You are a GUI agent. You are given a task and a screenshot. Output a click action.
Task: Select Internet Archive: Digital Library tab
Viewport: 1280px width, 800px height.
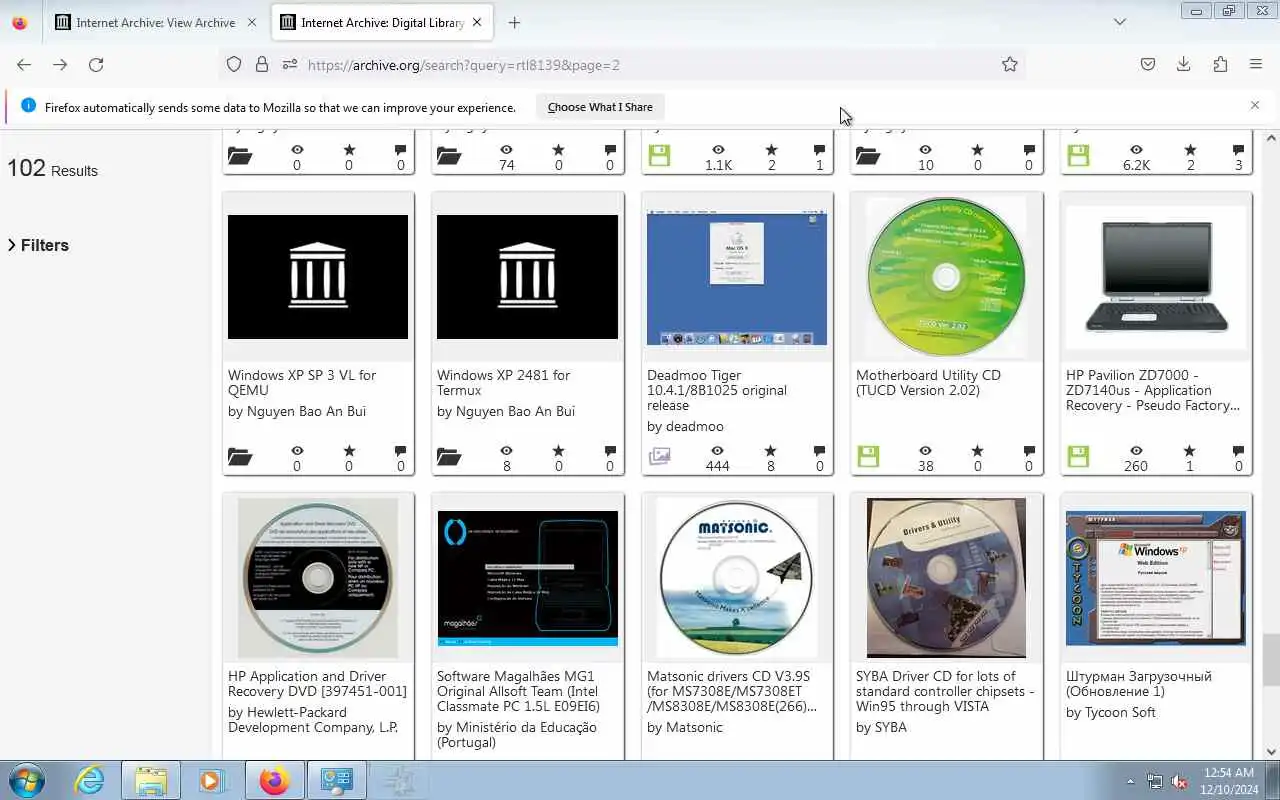click(383, 22)
